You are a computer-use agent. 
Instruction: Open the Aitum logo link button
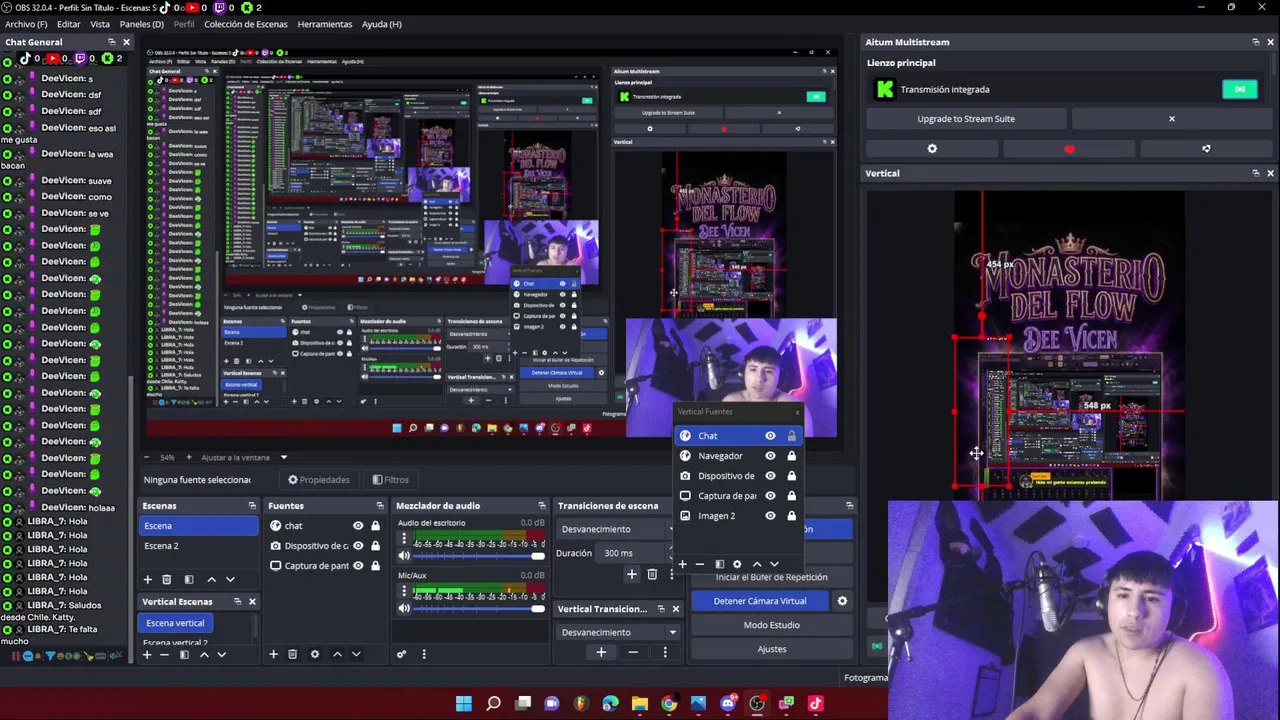[x=1206, y=149]
